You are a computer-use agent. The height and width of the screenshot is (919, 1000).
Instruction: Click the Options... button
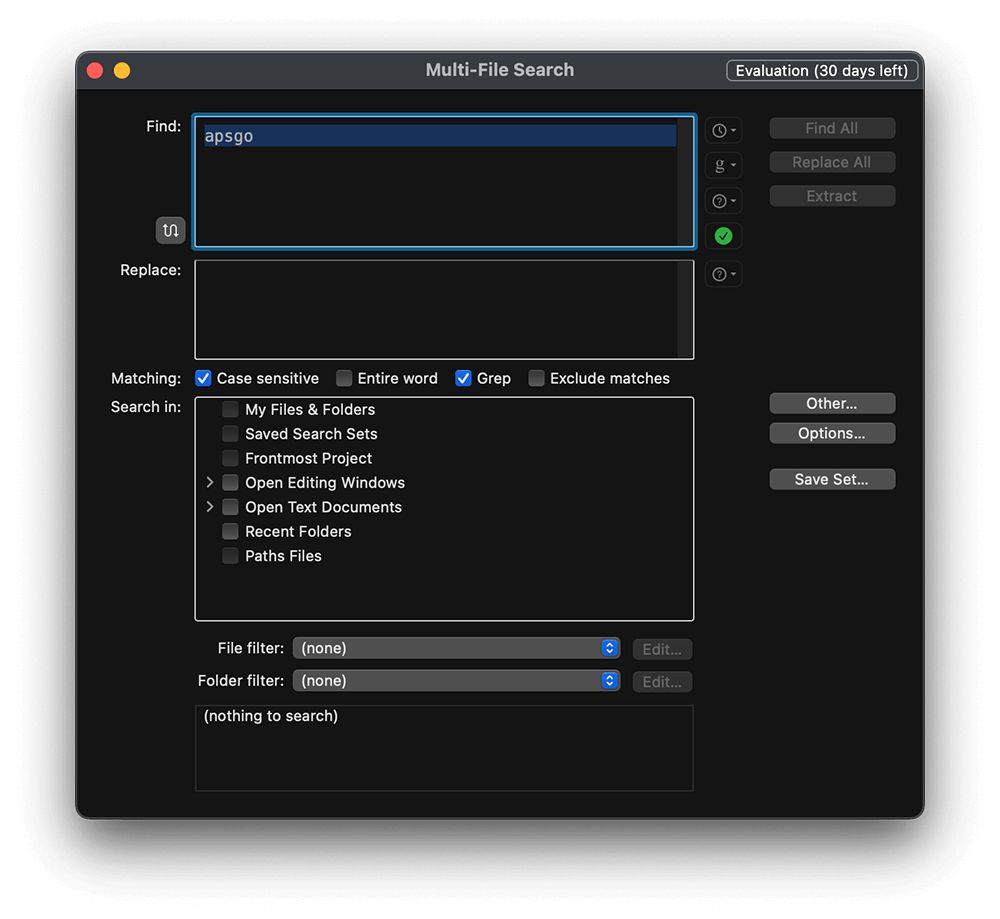pos(832,433)
